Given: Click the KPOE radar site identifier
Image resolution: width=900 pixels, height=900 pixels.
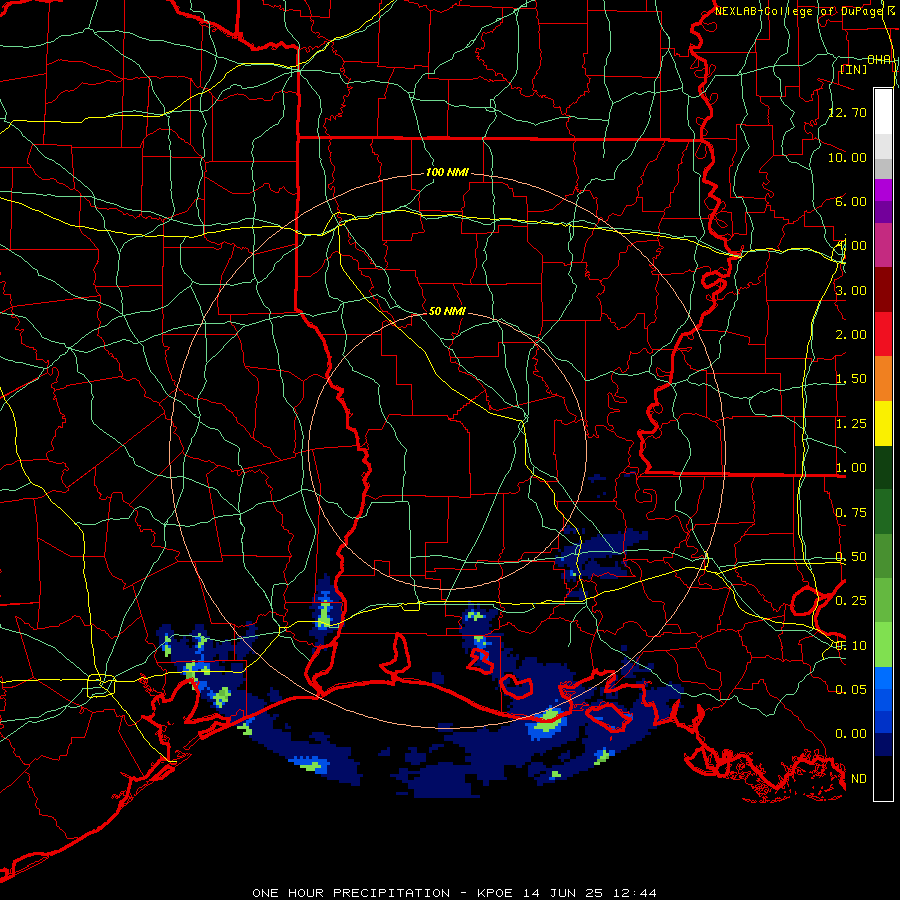Looking at the screenshot, I should [x=496, y=893].
